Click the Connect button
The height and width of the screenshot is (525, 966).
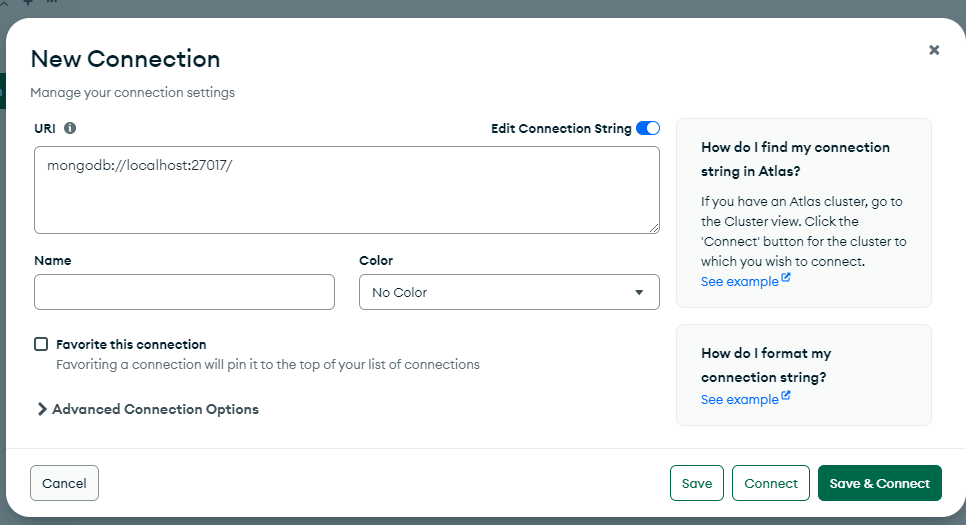[x=771, y=483]
